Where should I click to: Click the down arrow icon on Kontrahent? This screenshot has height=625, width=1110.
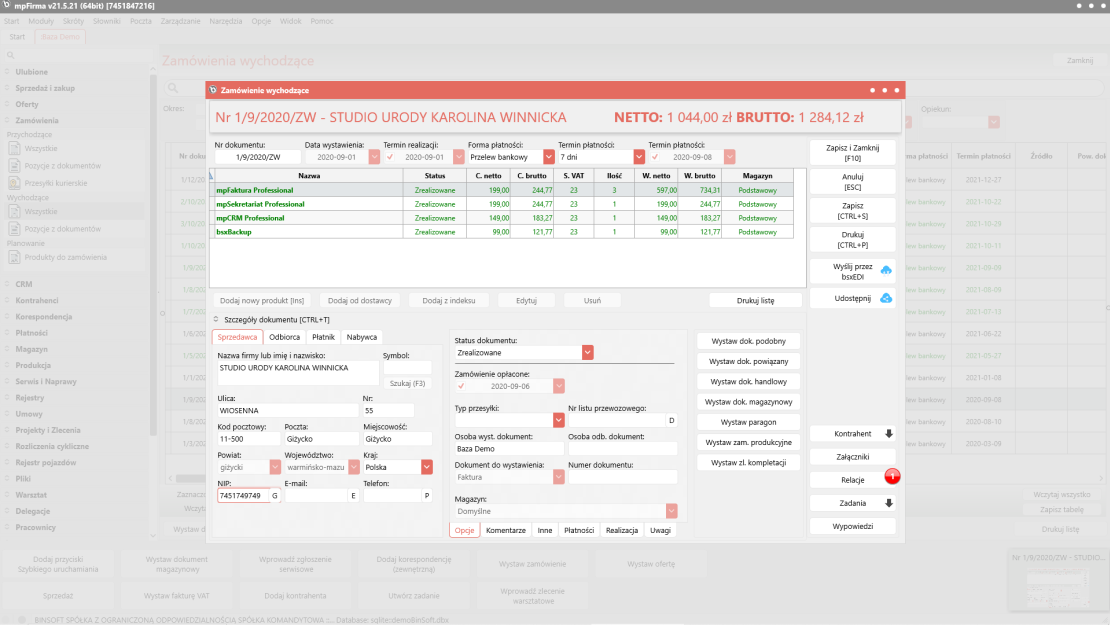(888, 434)
